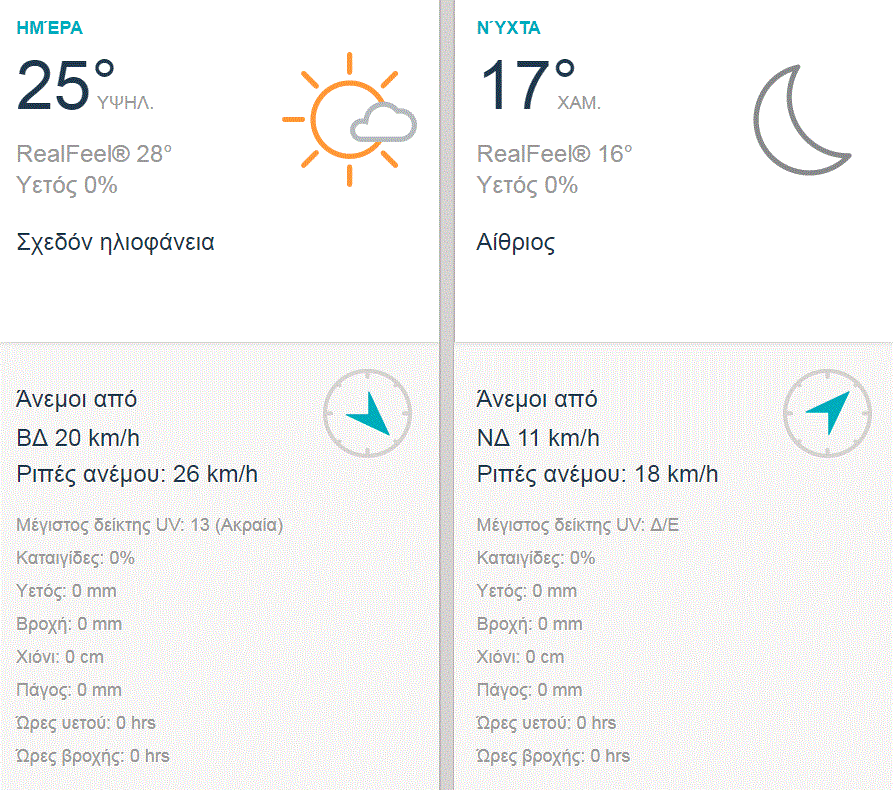The width and height of the screenshot is (893, 790).
Task: Click the RealFeel® 16° label
Action: click(x=555, y=154)
